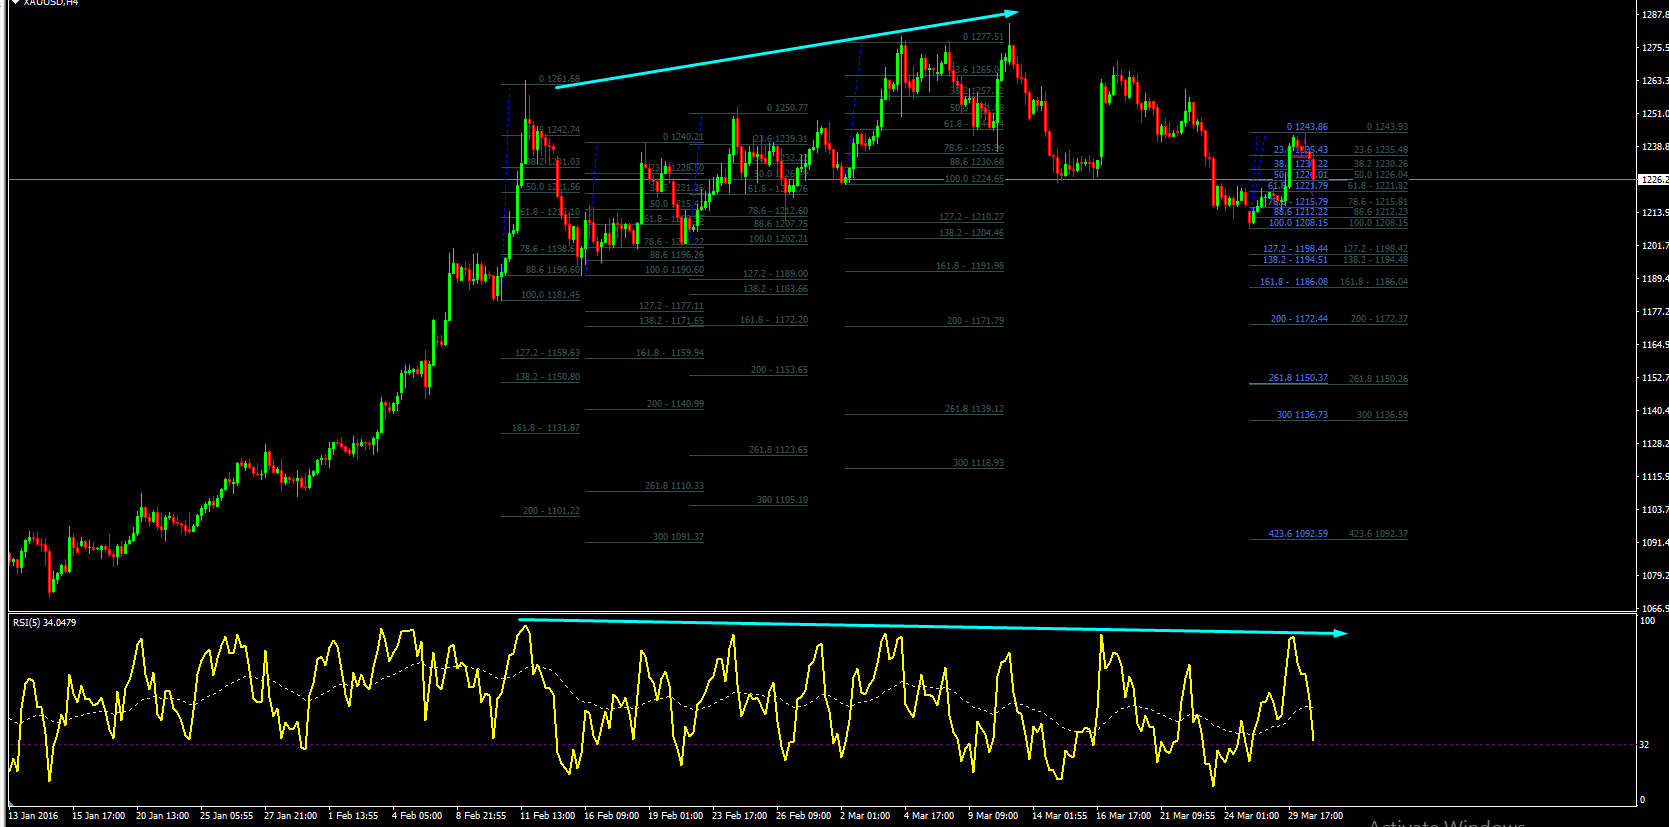Select the gray 300 1136.59 level
1669x827 pixels.
1382,415
